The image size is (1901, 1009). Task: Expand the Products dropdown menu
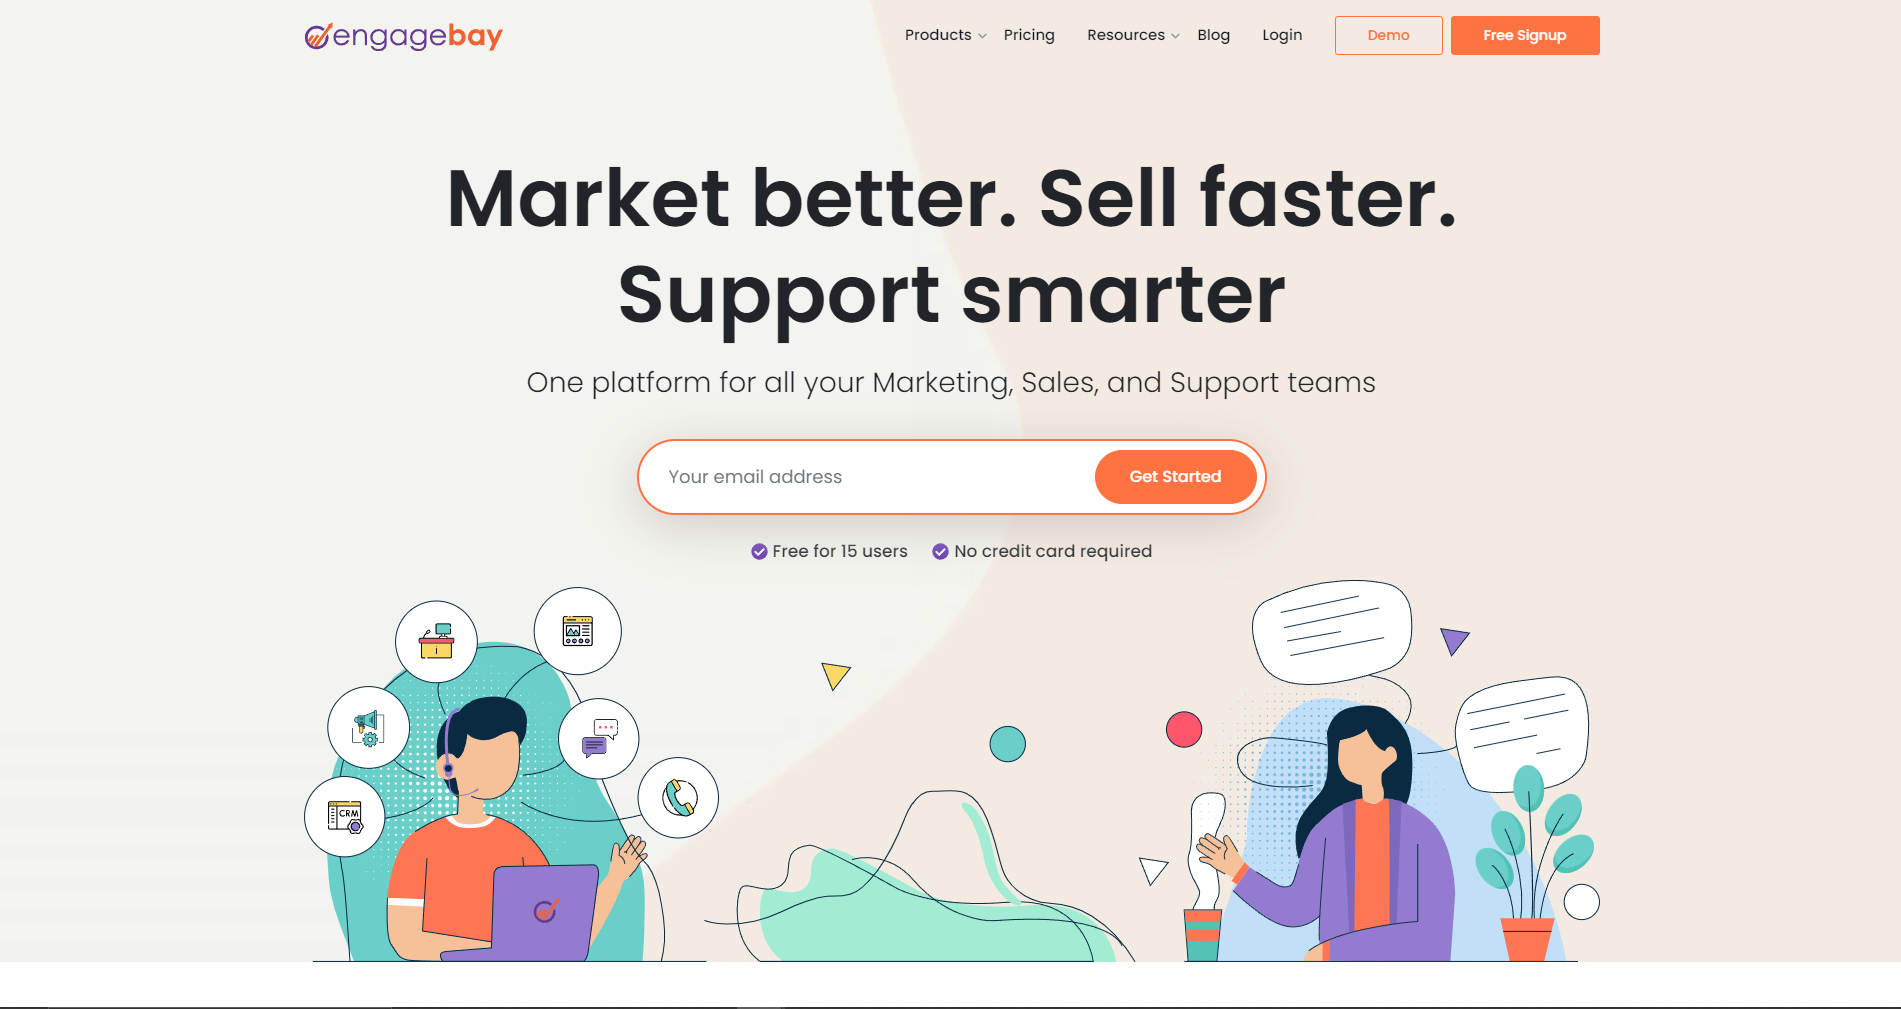click(945, 35)
